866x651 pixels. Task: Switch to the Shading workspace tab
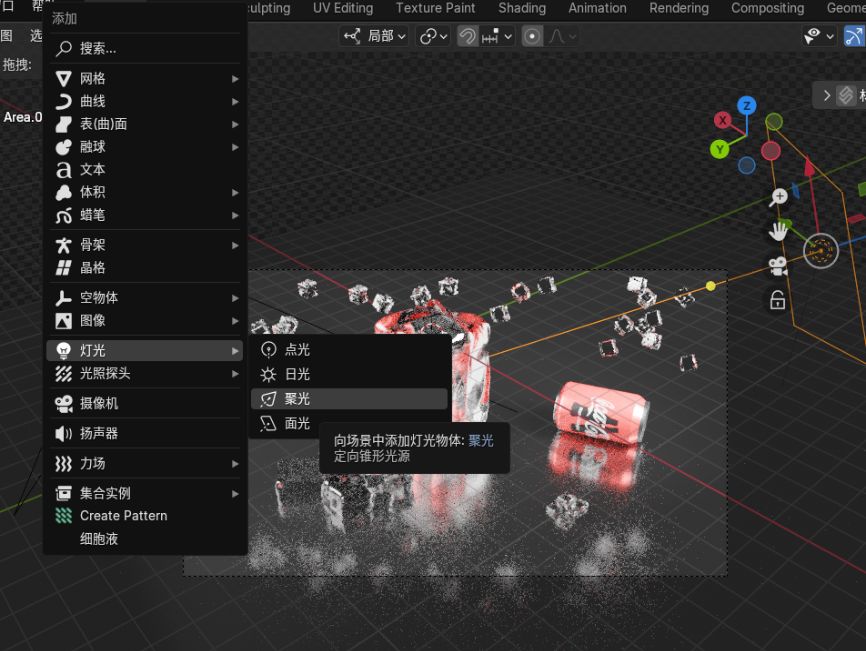tap(522, 8)
